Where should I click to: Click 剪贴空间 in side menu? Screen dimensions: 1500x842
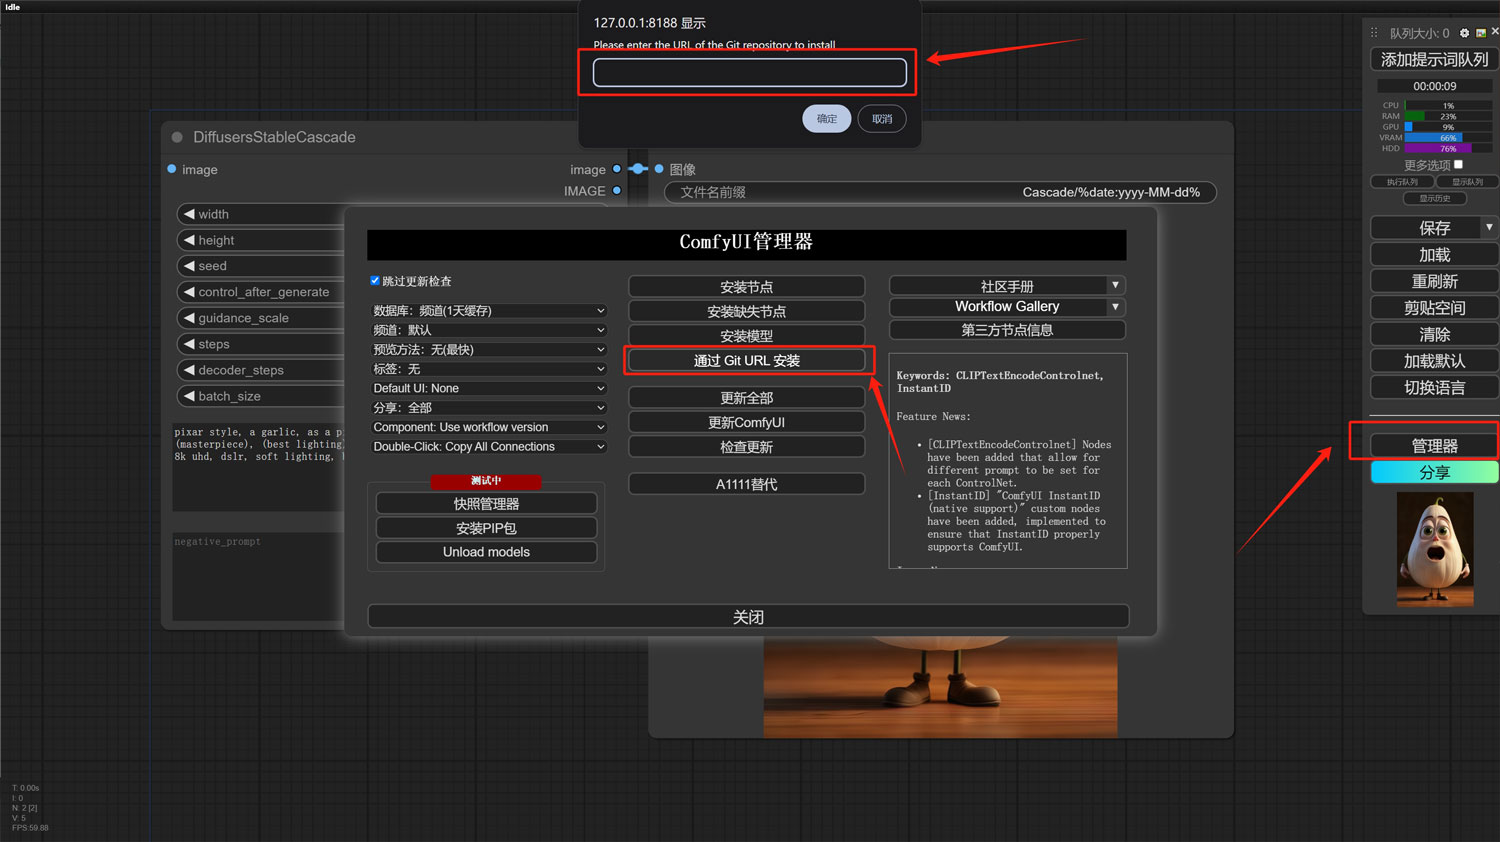coord(1435,308)
